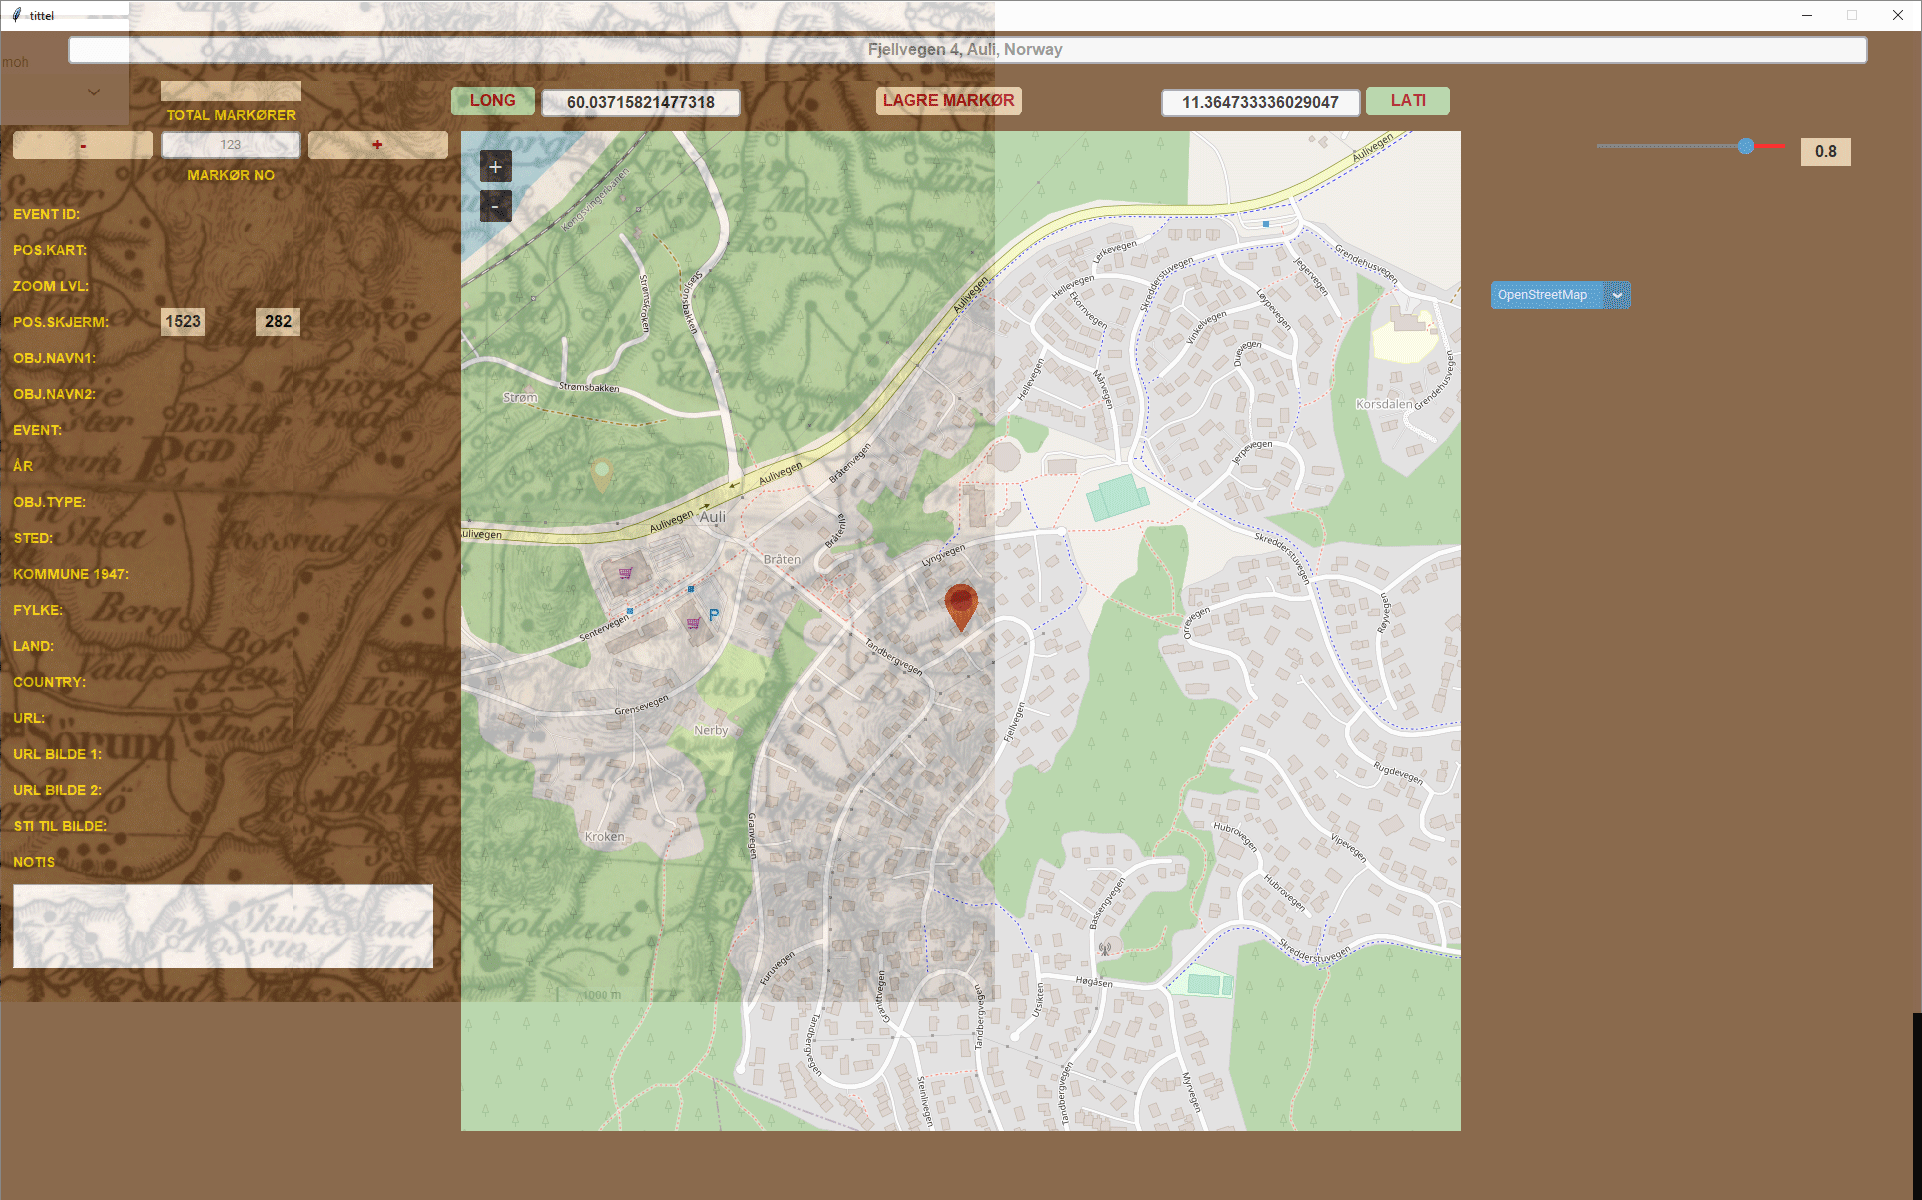Increase marker number with plus button

(377, 145)
